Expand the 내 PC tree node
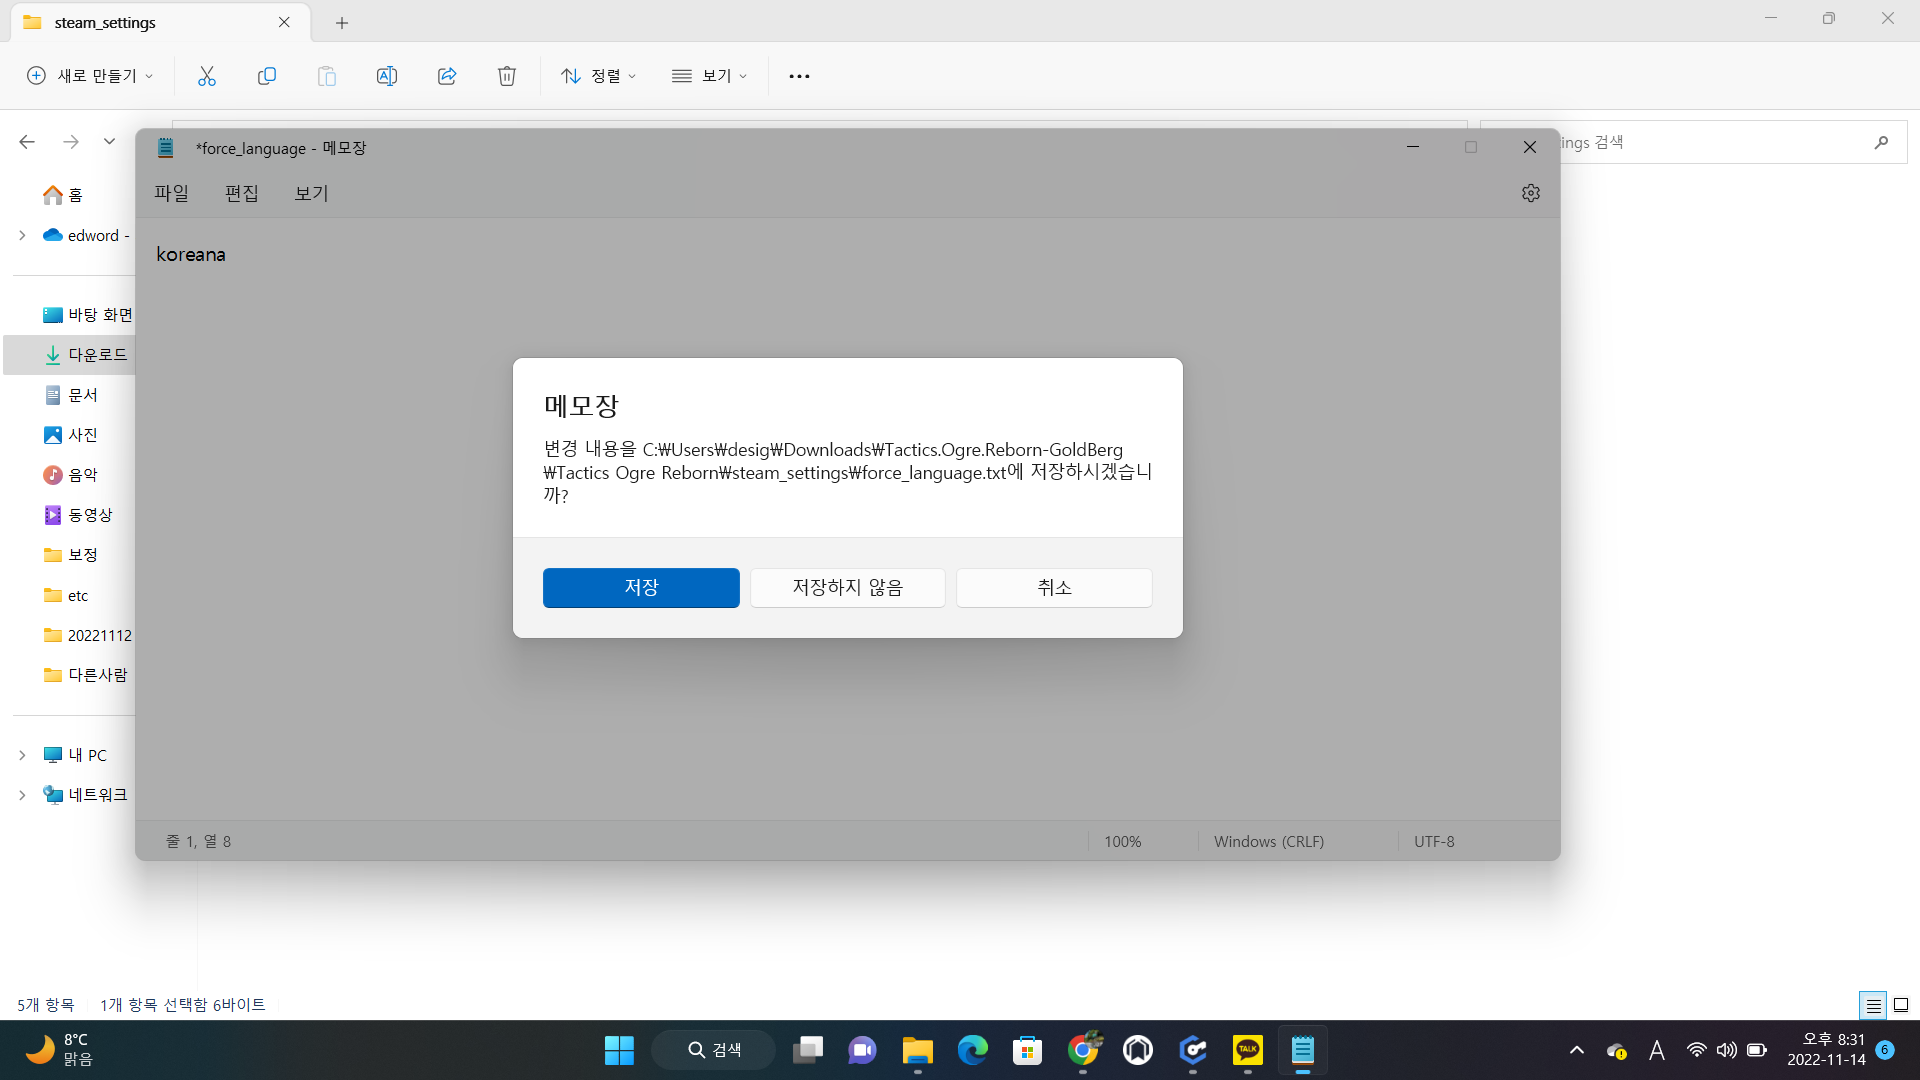The image size is (1920, 1080). [22, 755]
